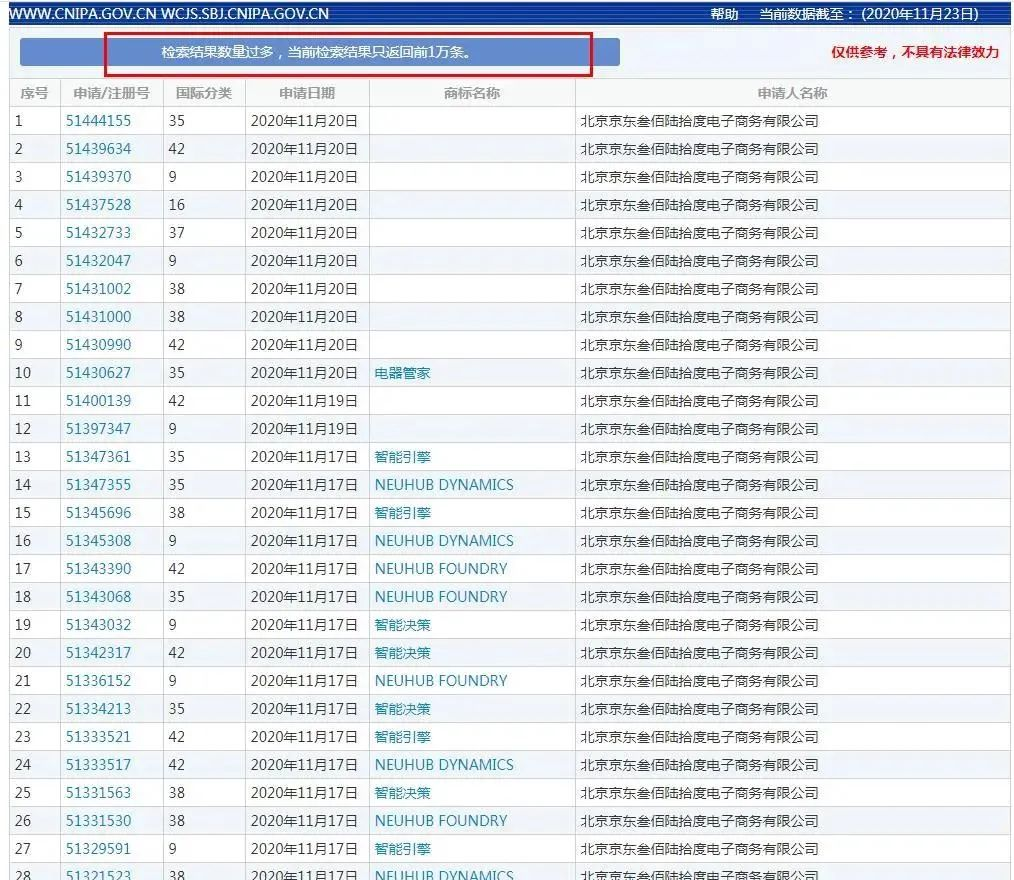Open NEUHUB DYNAMICS trademark in row 14

[444, 485]
